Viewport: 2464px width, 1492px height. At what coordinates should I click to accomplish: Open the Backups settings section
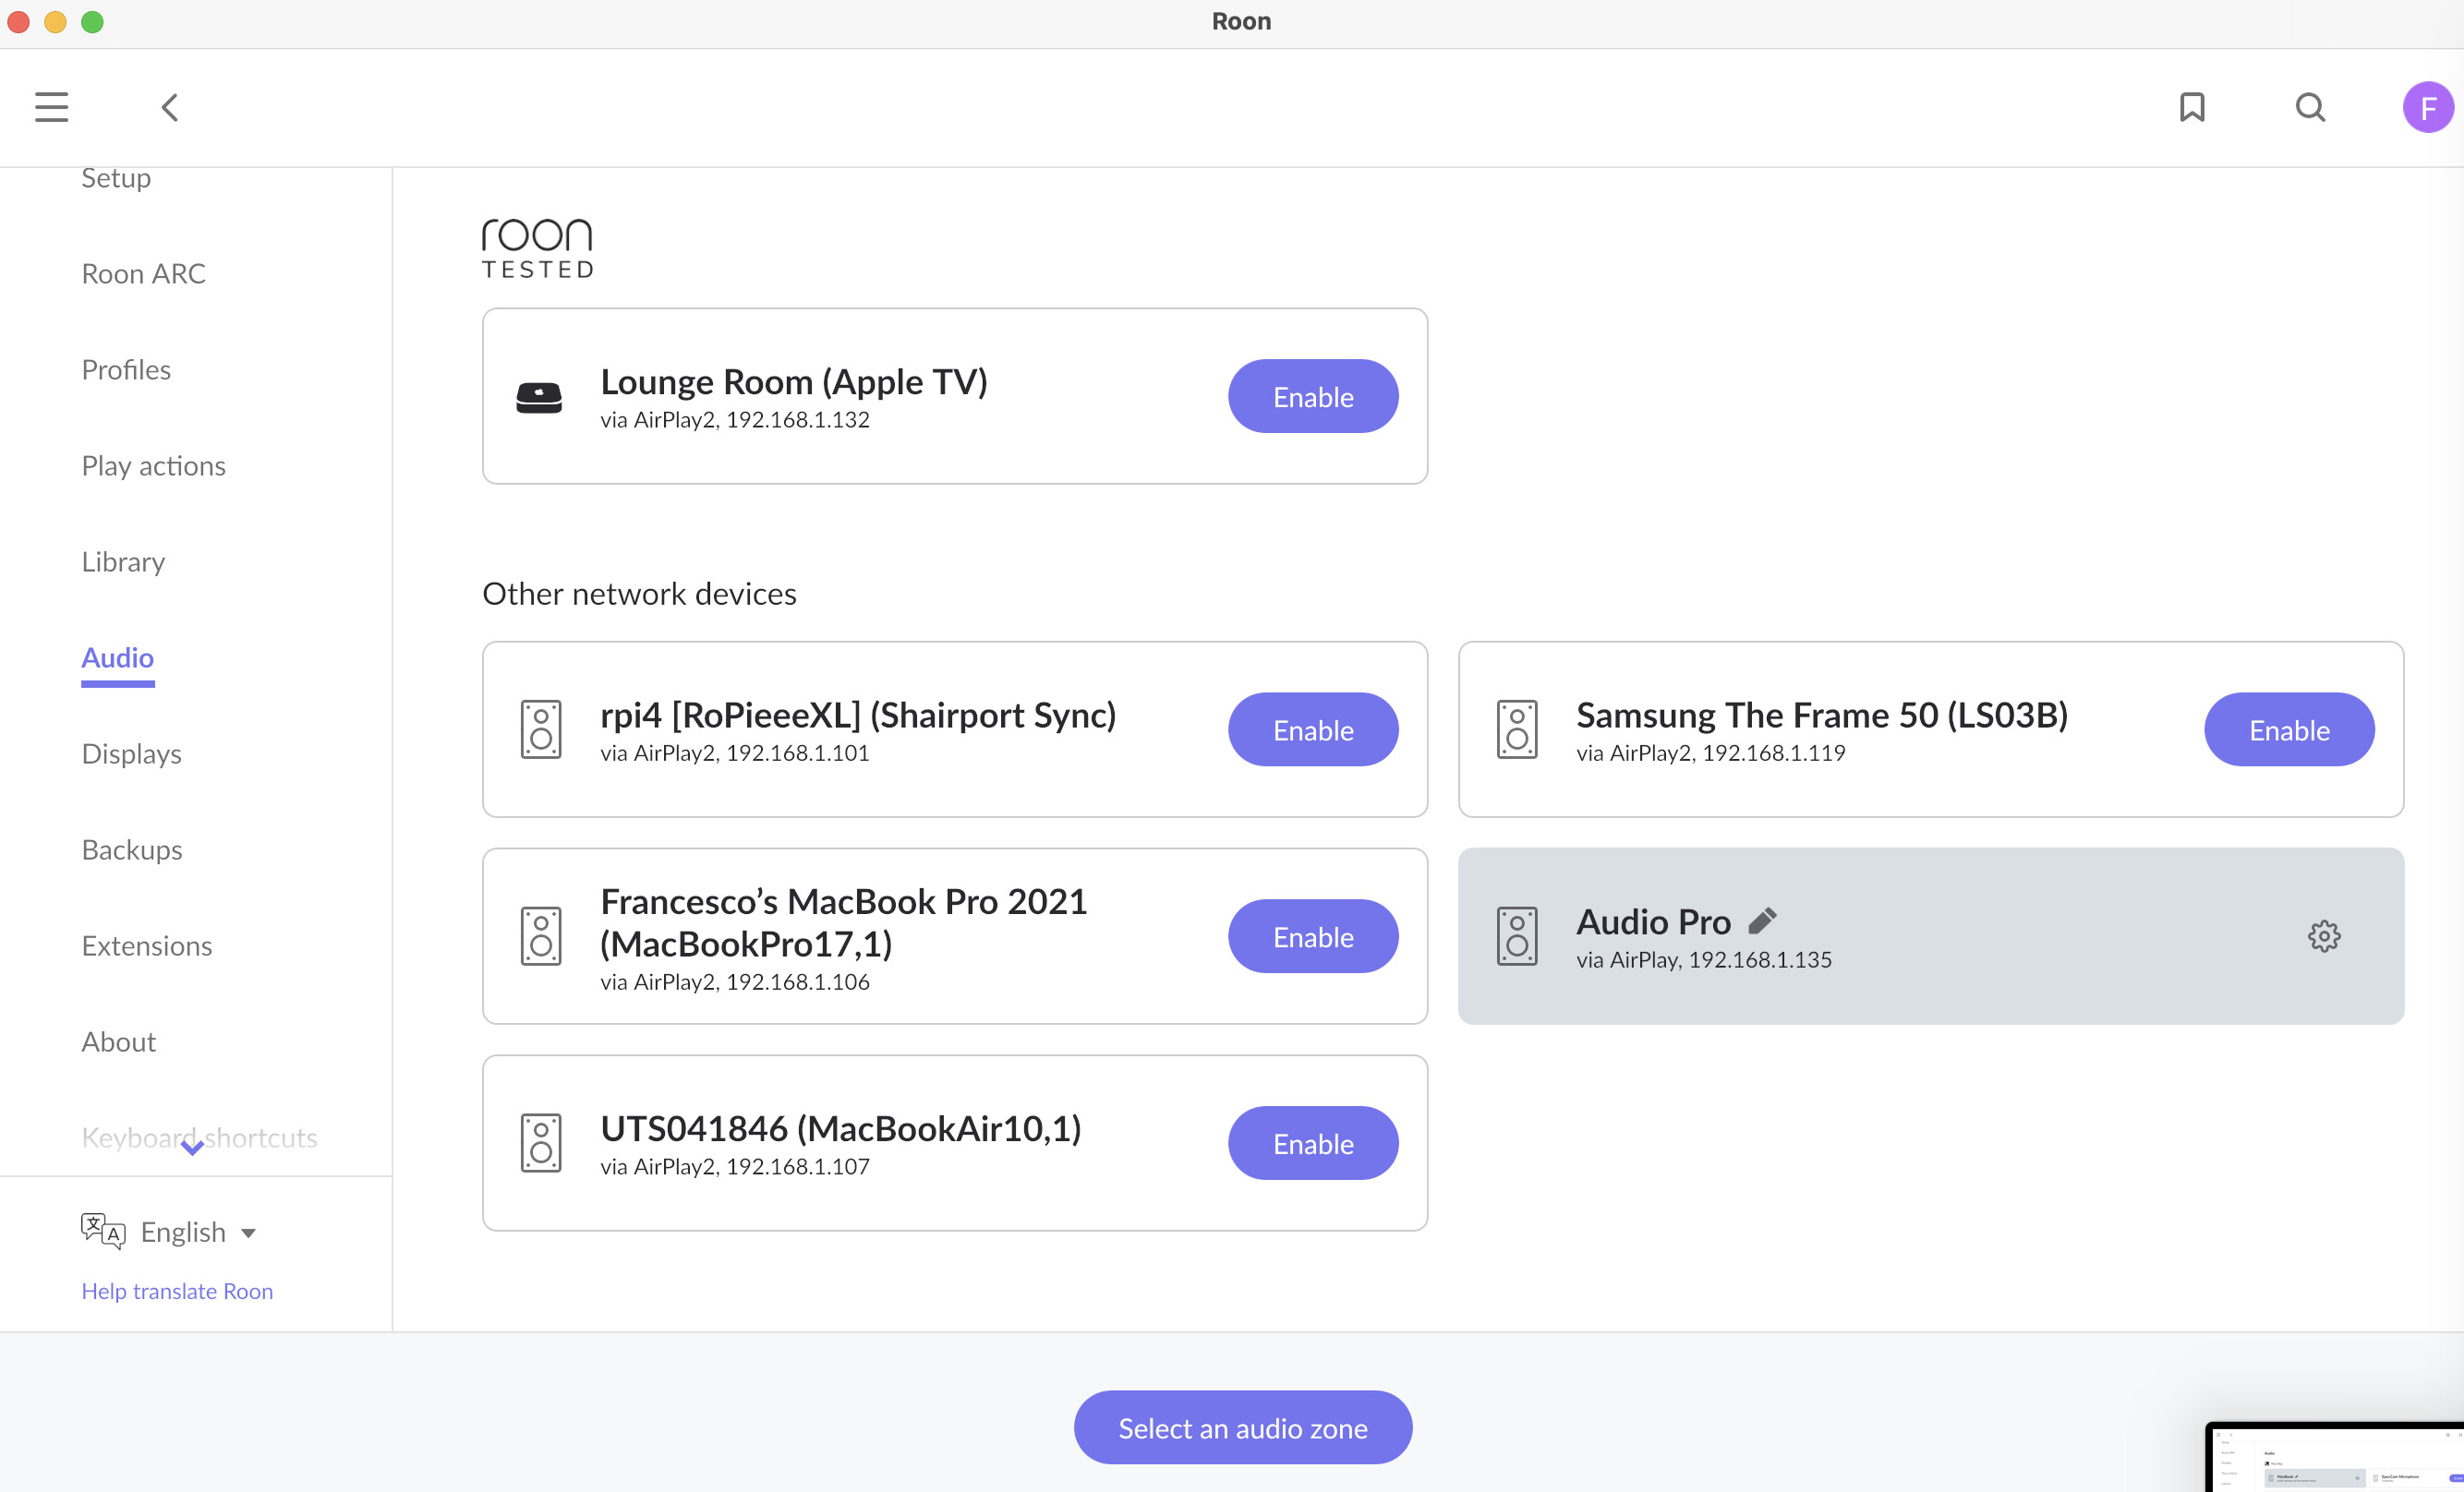point(132,850)
